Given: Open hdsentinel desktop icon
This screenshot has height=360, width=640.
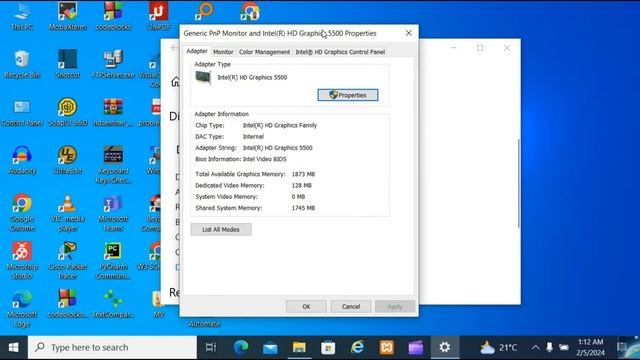Looking at the screenshot, I should tap(113, 113).
